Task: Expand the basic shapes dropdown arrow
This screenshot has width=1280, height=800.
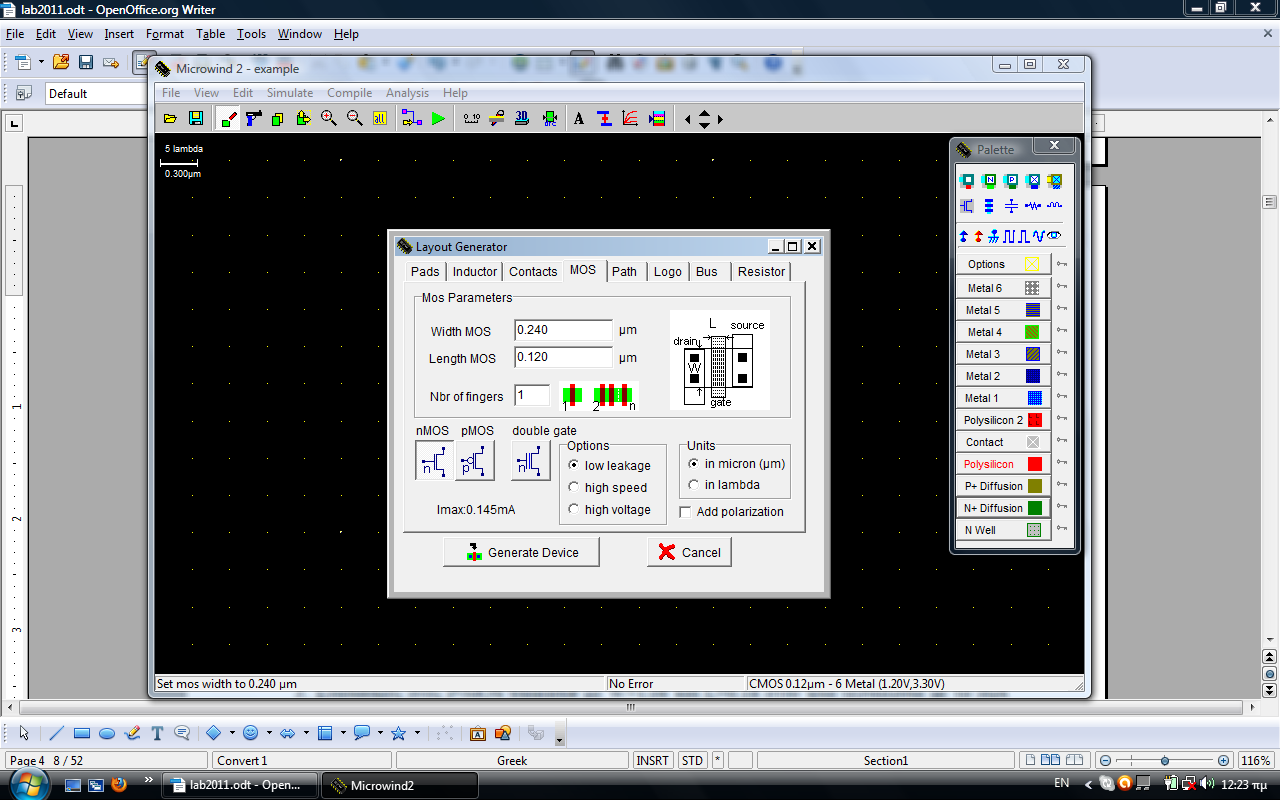Action: click(232, 733)
